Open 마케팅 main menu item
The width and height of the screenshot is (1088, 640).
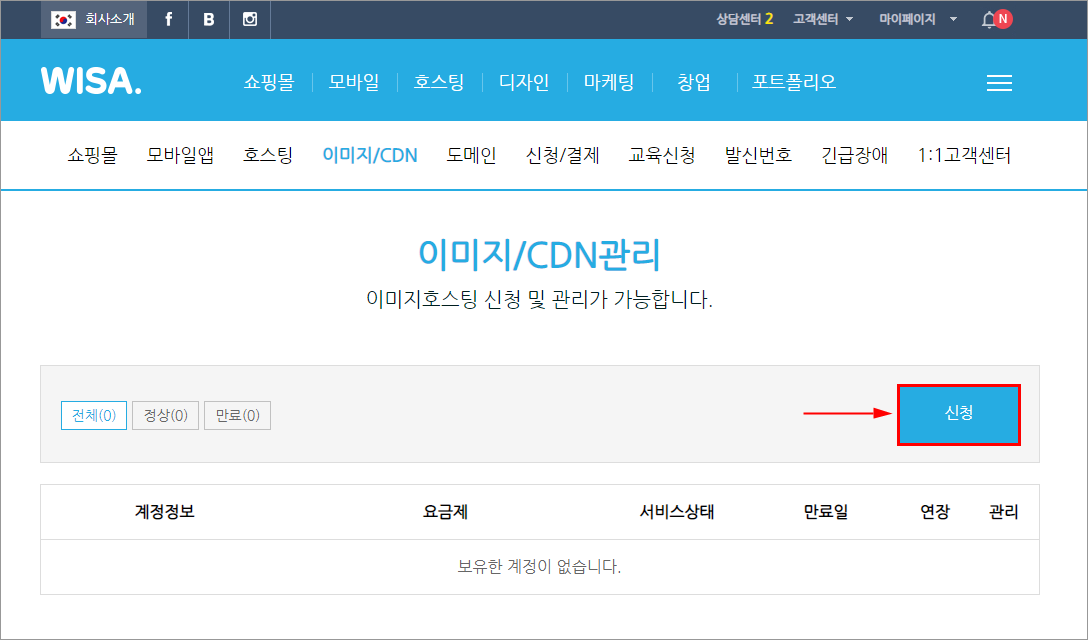(609, 82)
